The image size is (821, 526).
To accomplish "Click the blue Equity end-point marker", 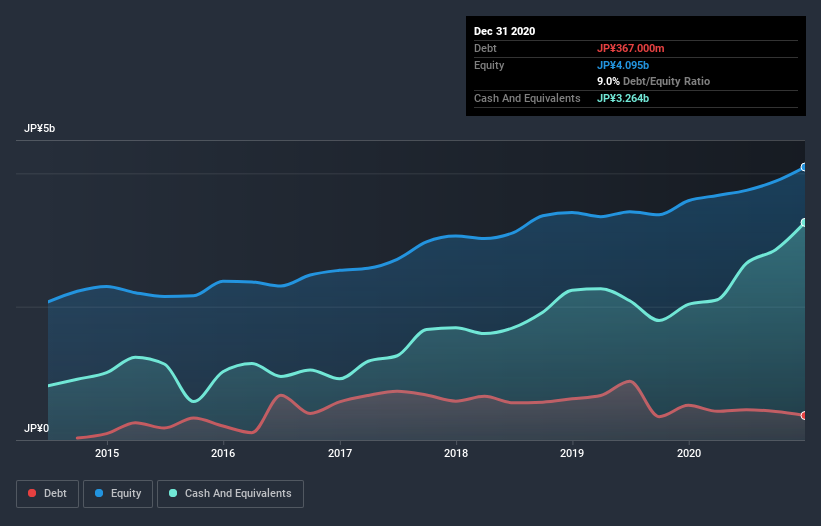I will click(x=804, y=167).
